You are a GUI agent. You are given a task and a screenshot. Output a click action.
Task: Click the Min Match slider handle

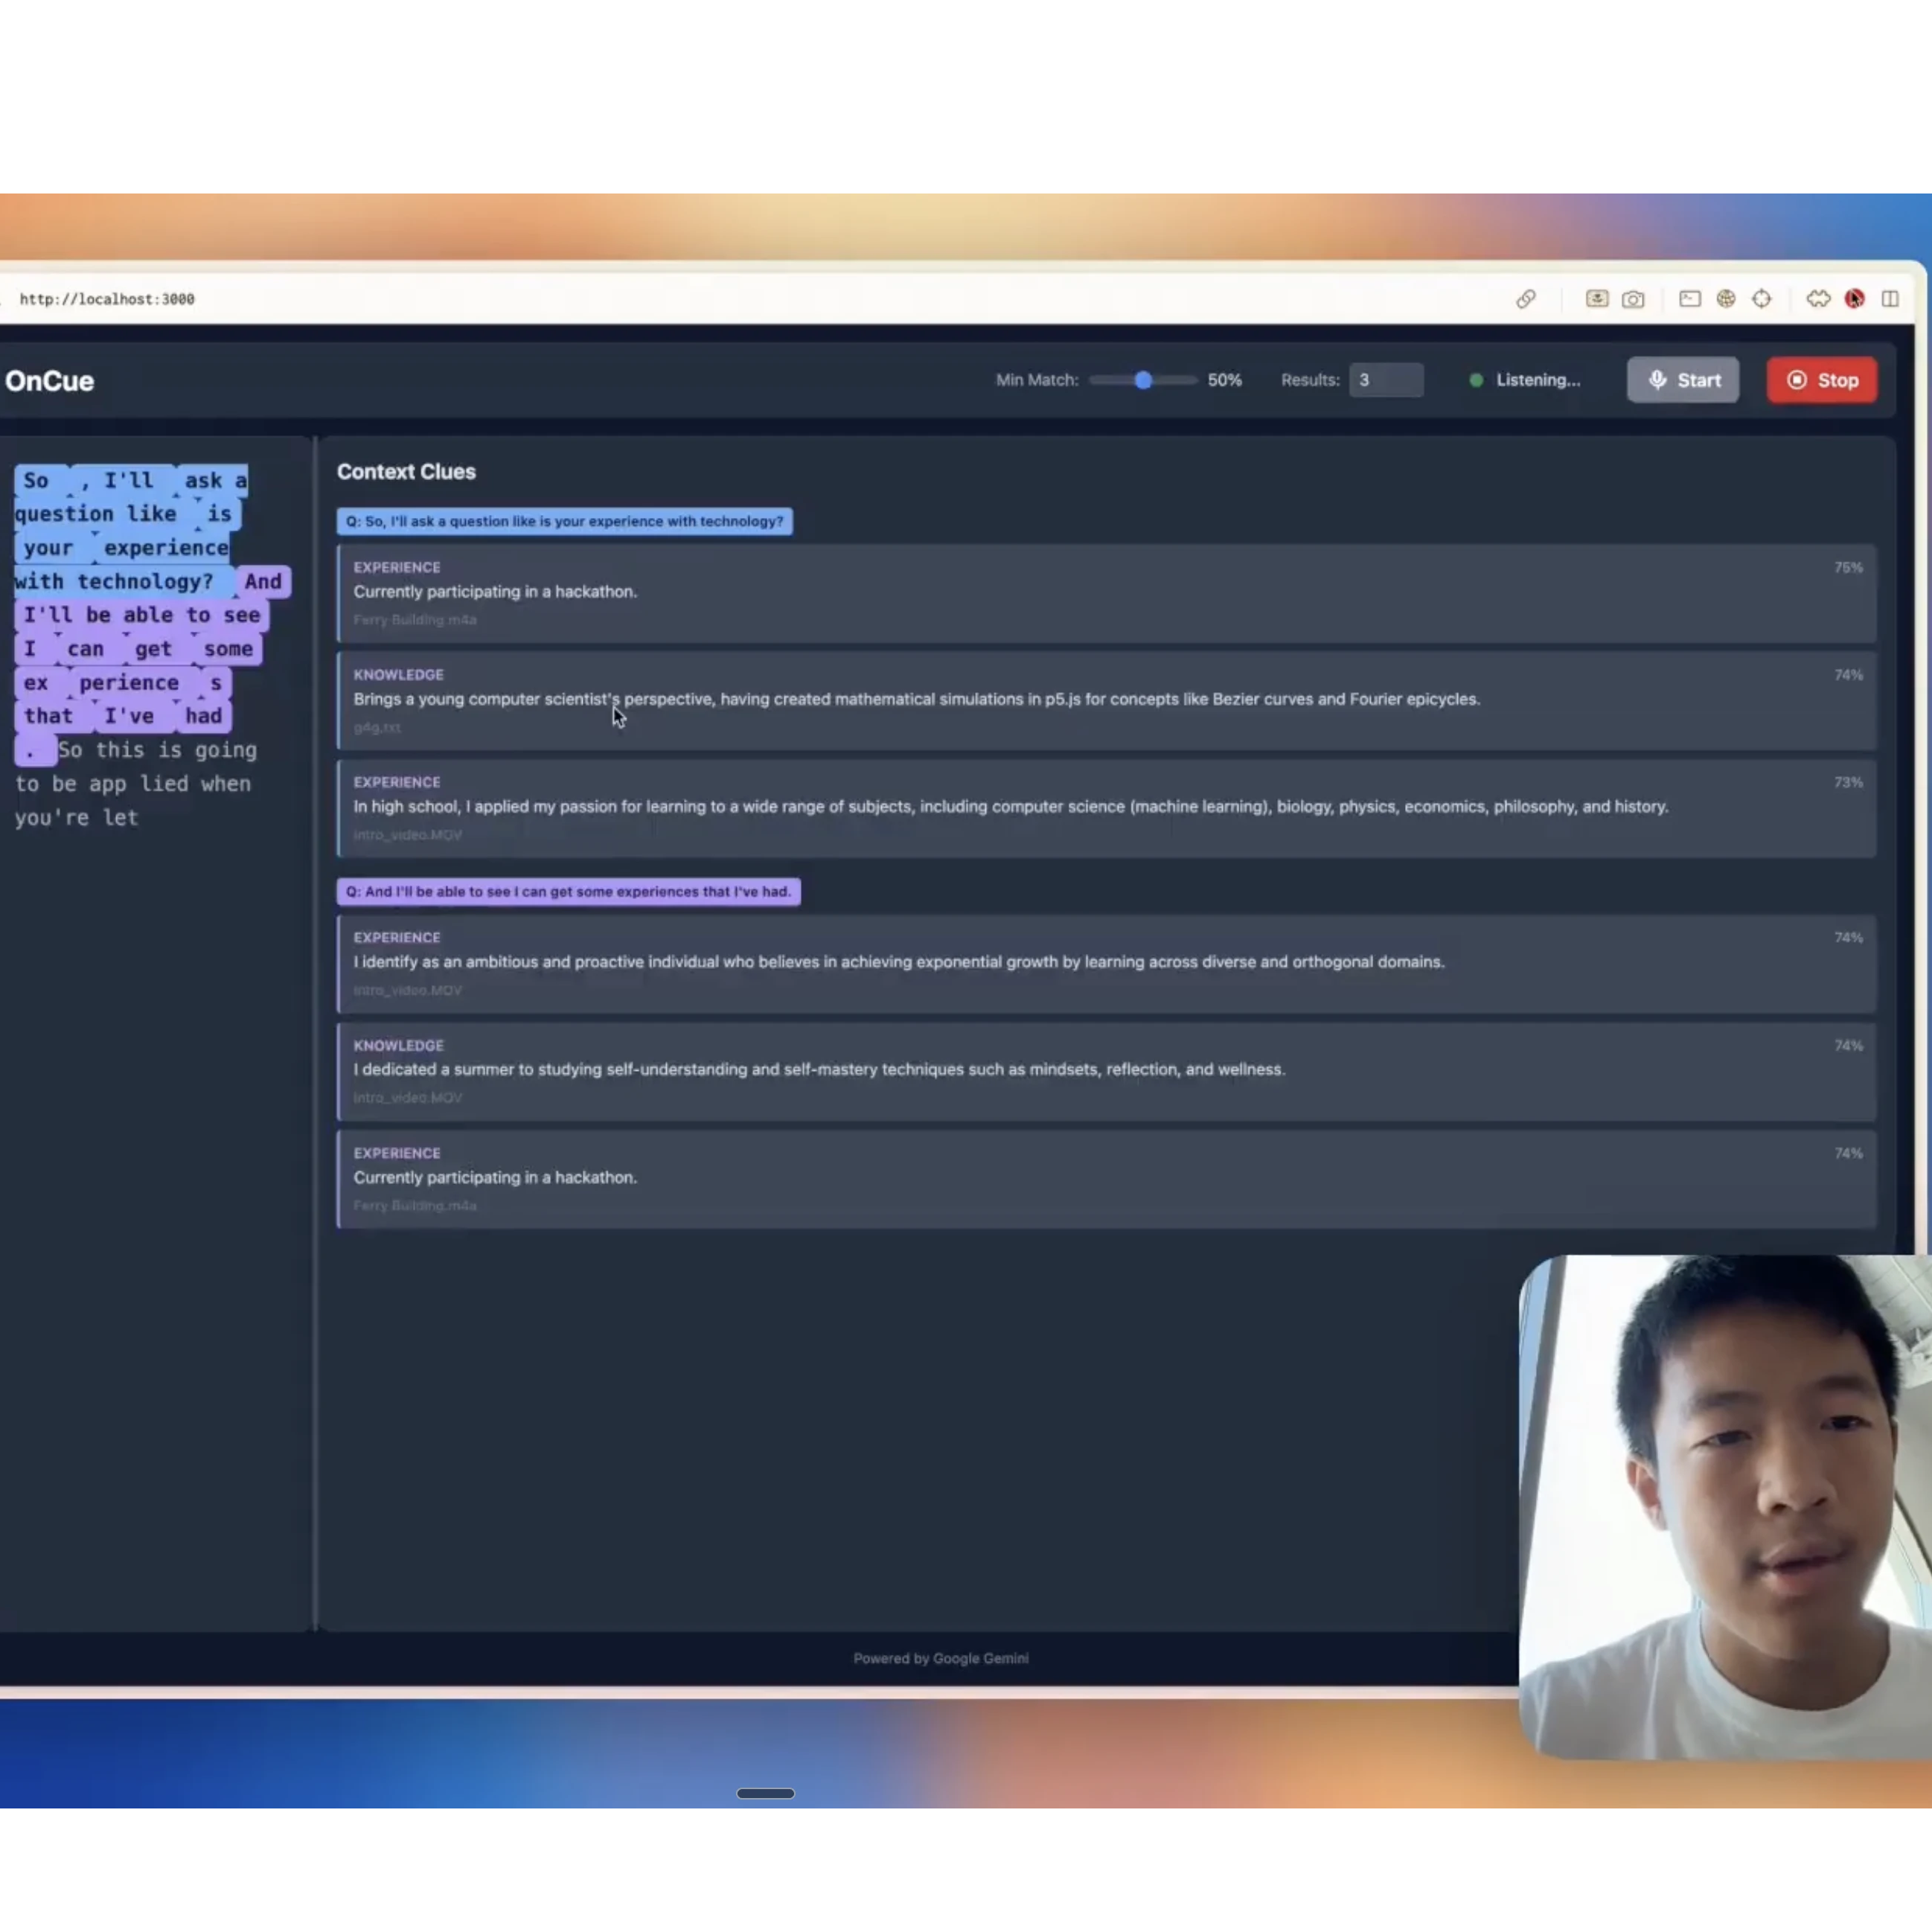1143,380
